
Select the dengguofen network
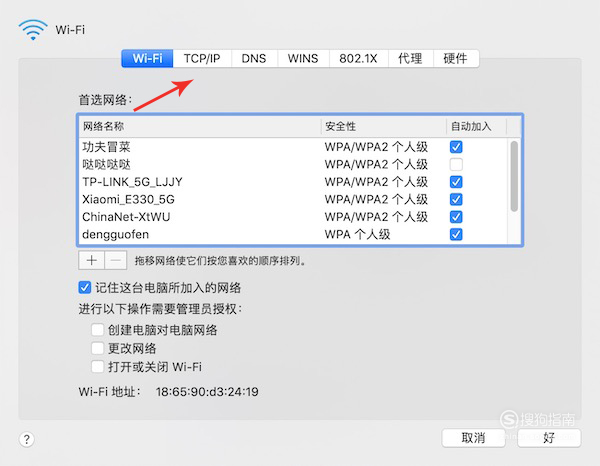(293, 234)
